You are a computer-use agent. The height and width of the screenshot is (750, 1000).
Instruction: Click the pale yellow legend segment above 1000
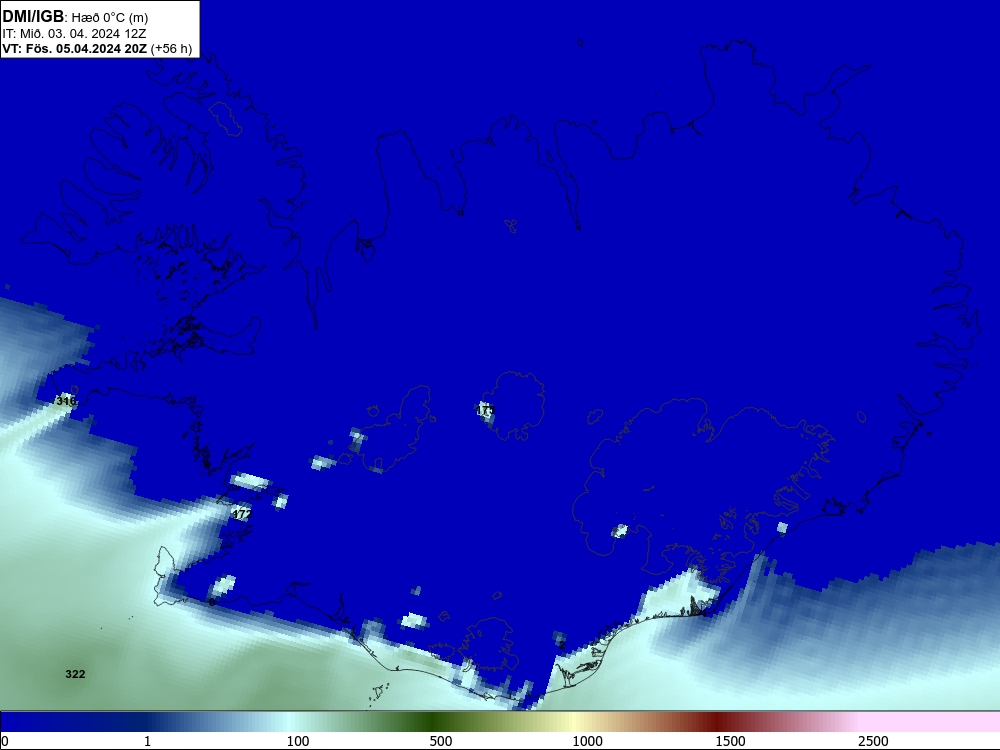coord(574,722)
